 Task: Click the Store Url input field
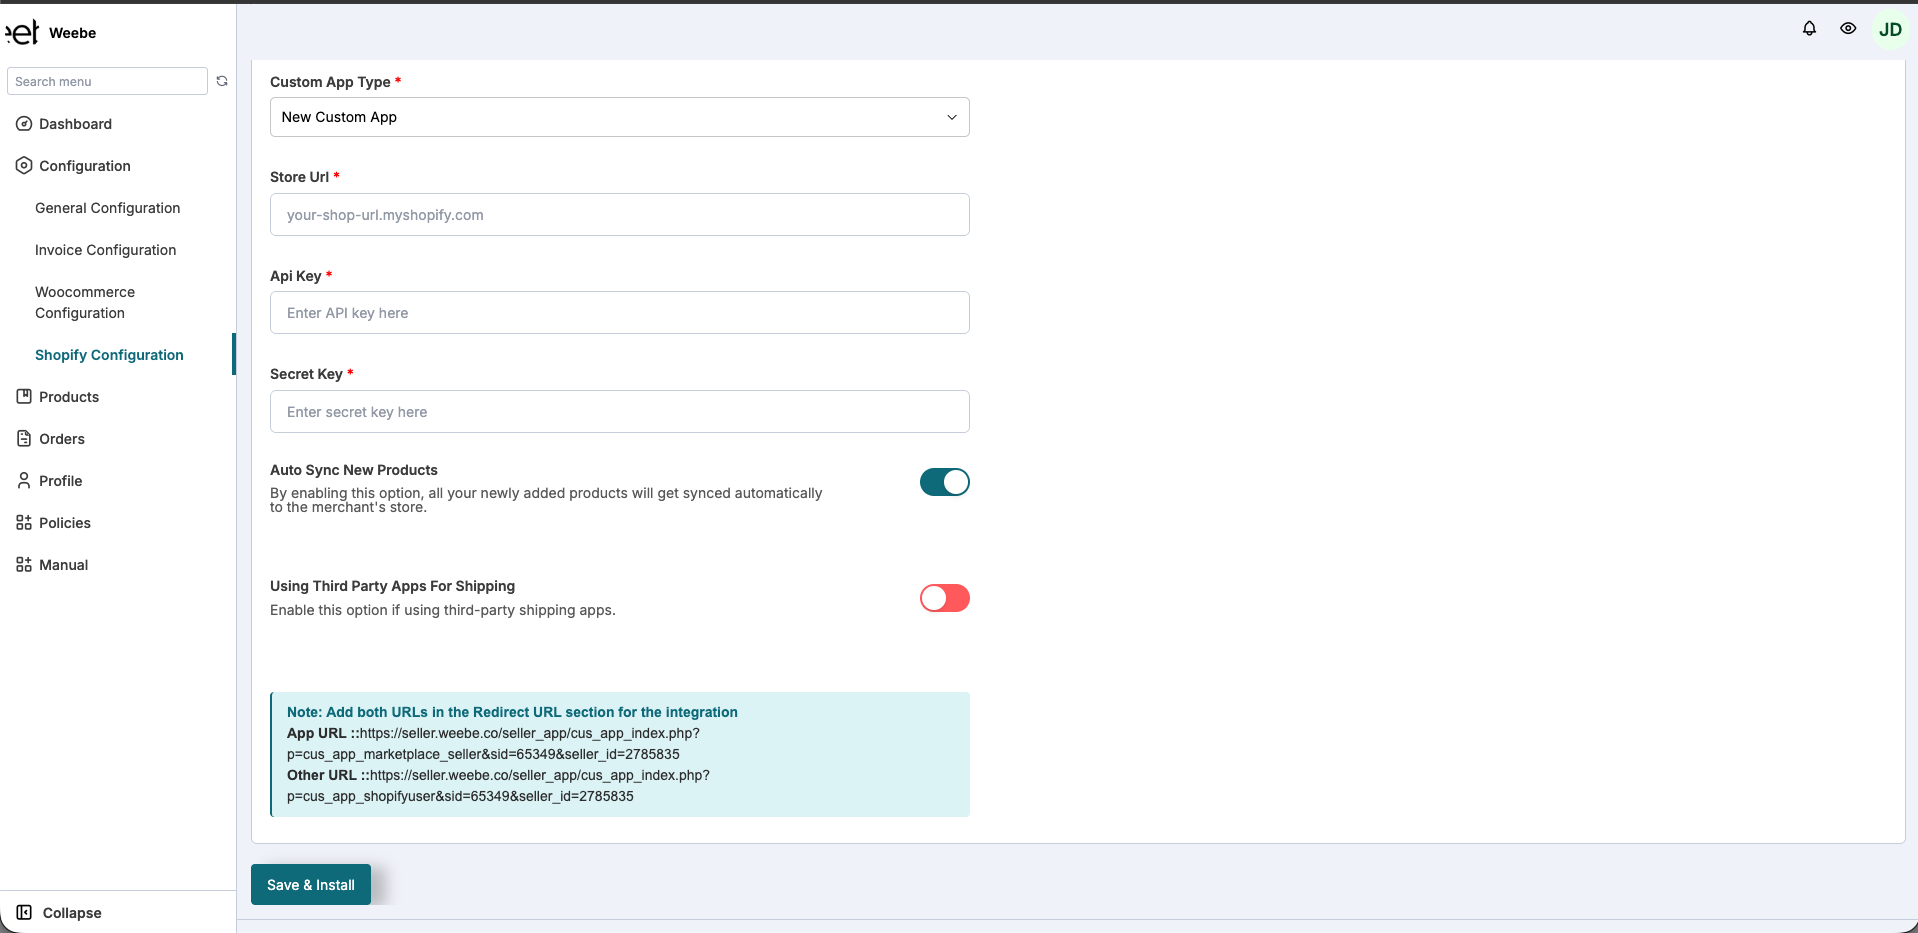pyautogui.click(x=619, y=214)
